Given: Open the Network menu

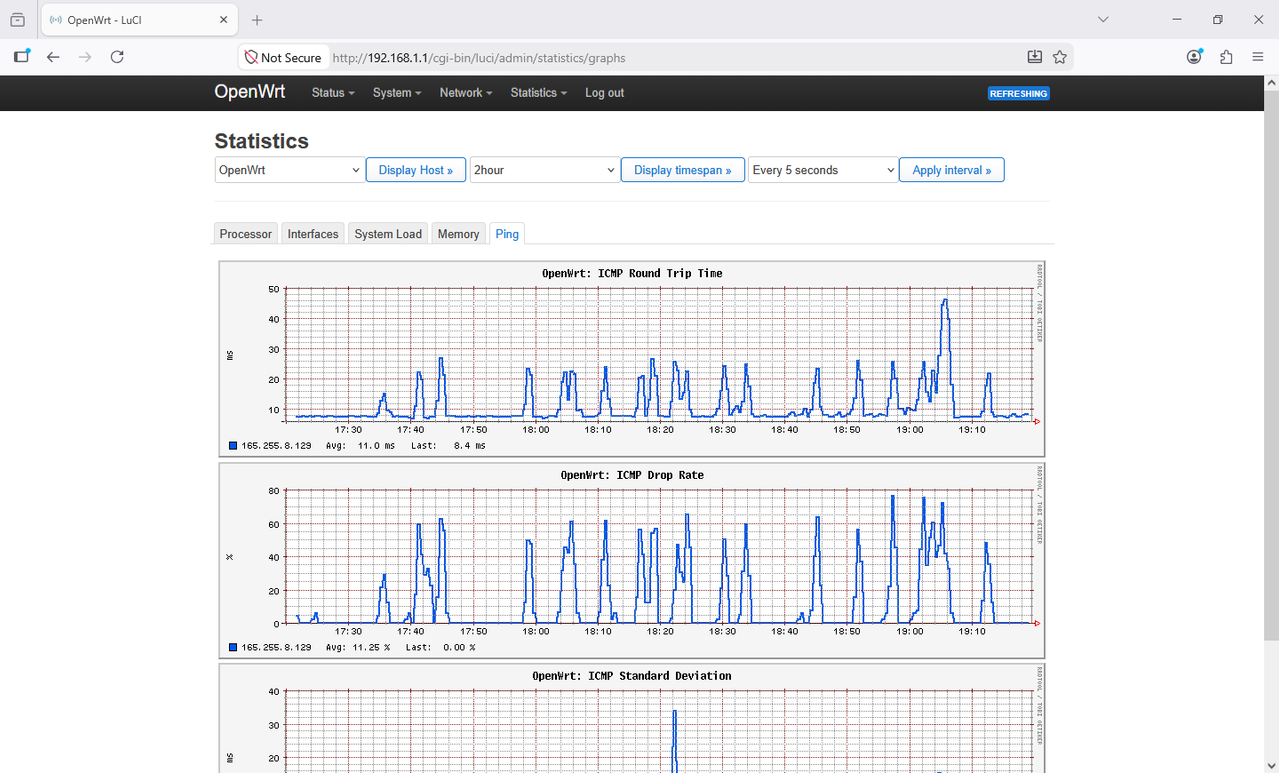Looking at the screenshot, I should pyautogui.click(x=466, y=93).
